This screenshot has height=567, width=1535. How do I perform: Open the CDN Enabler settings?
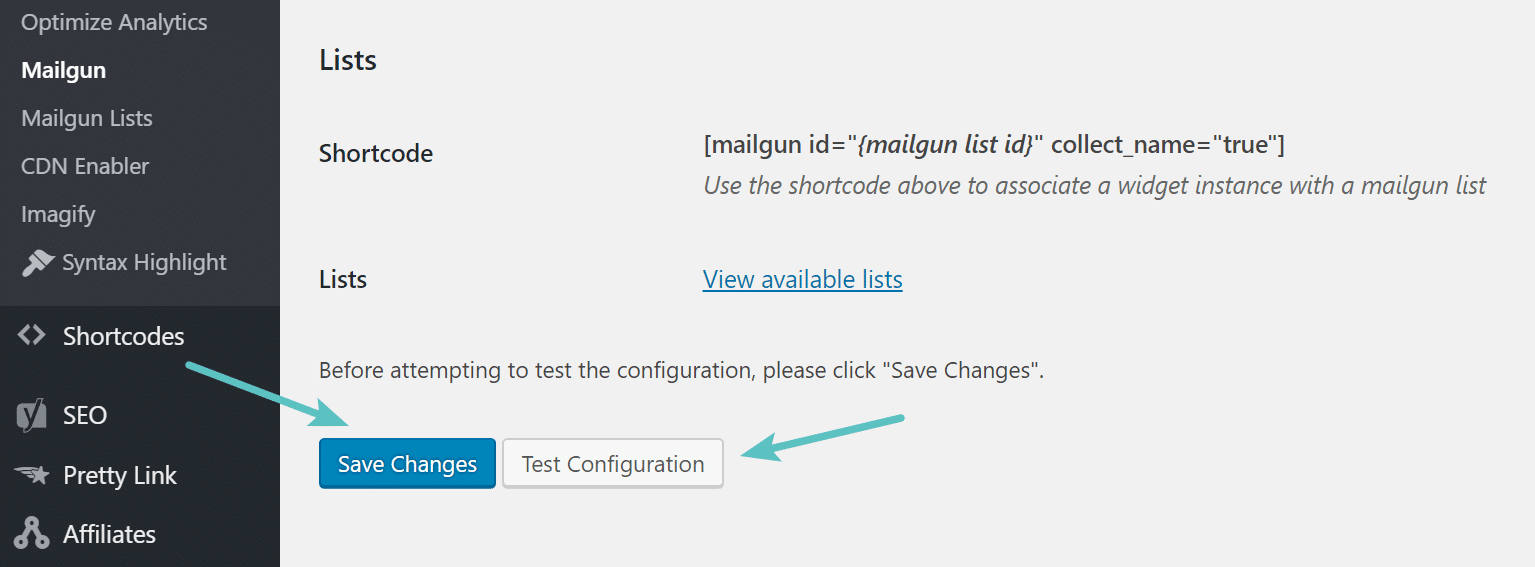point(85,166)
